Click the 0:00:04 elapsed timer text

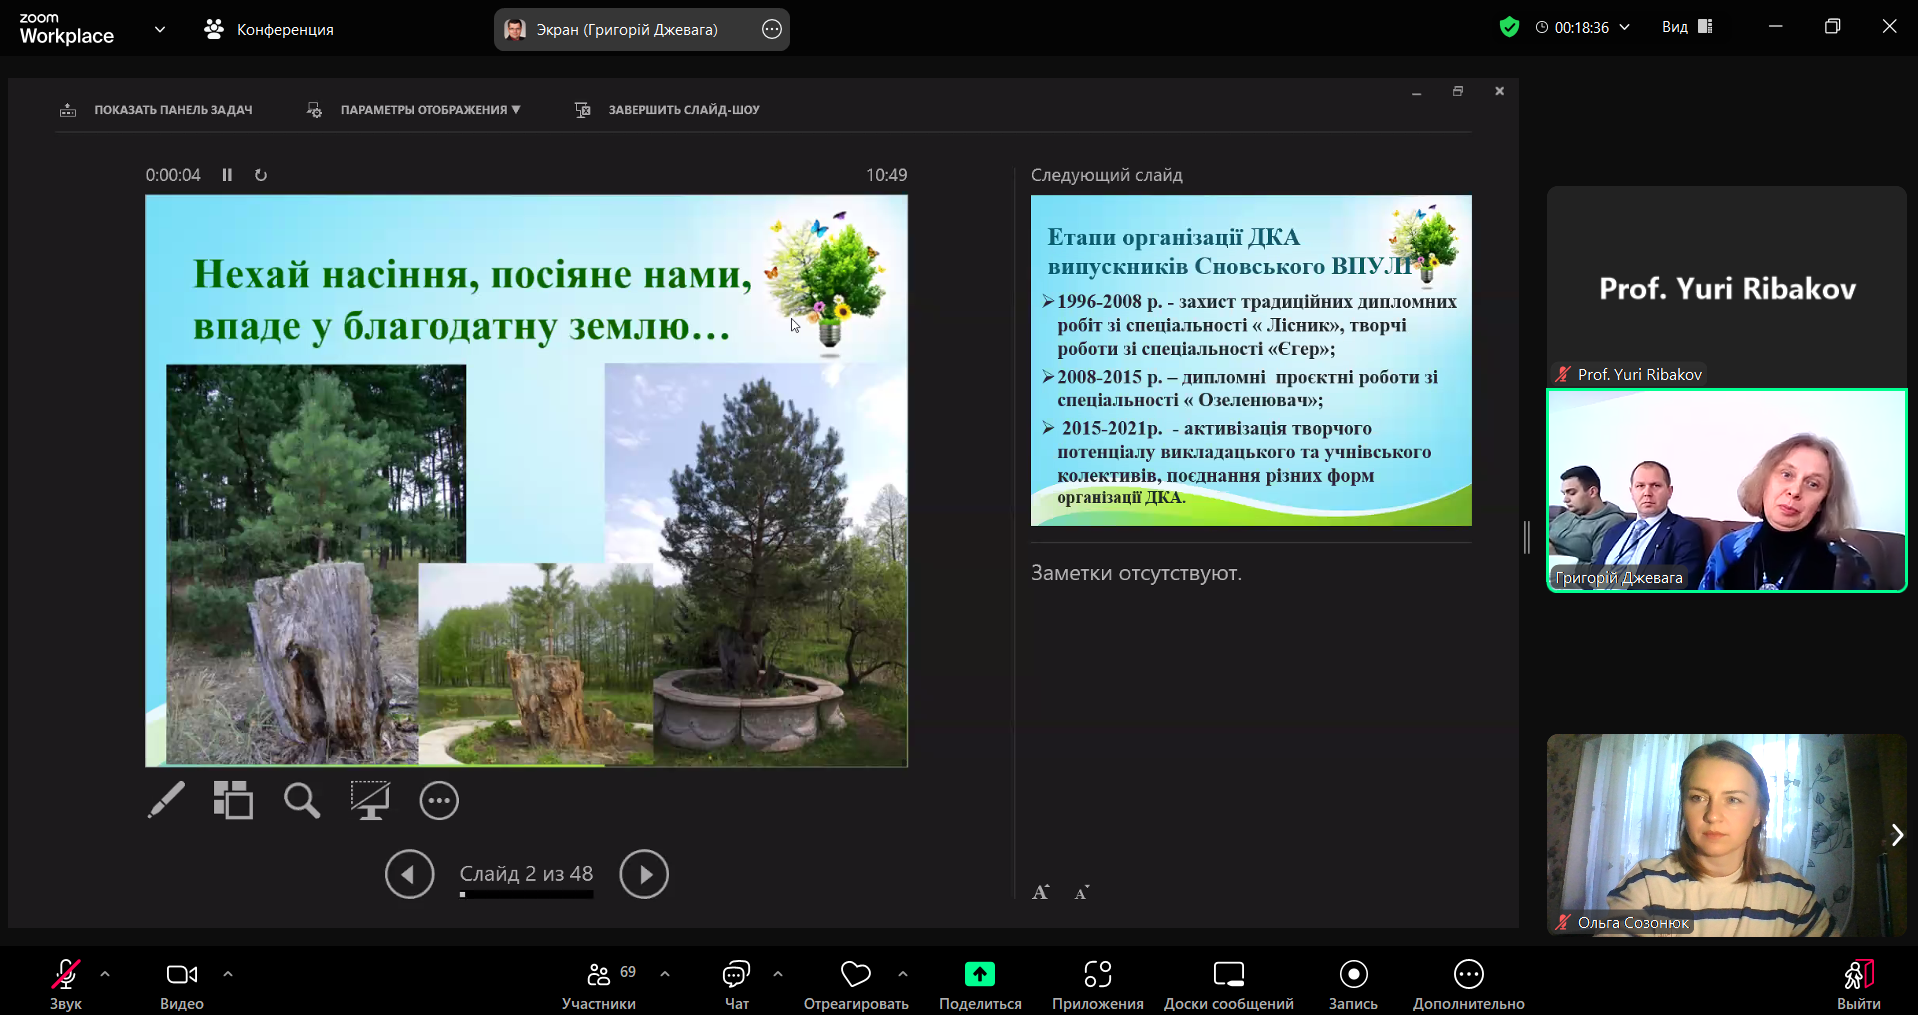[x=173, y=175]
